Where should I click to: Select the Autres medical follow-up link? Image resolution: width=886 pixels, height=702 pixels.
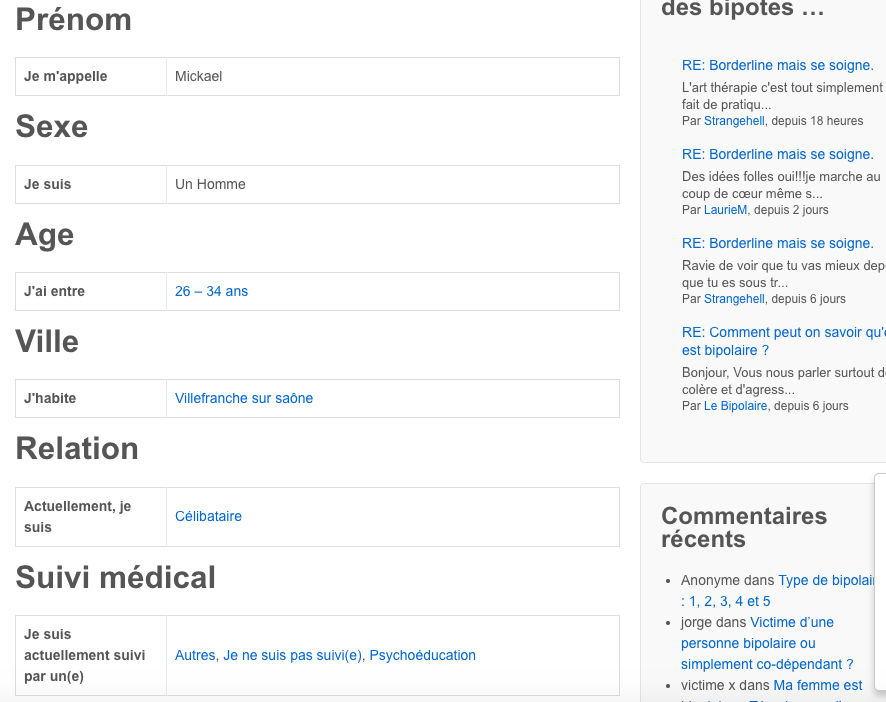pyautogui.click(x=195, y=655)
